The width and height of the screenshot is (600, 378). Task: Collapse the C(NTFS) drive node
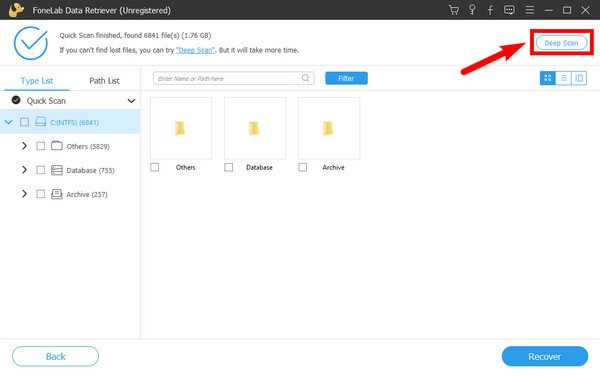8,122
